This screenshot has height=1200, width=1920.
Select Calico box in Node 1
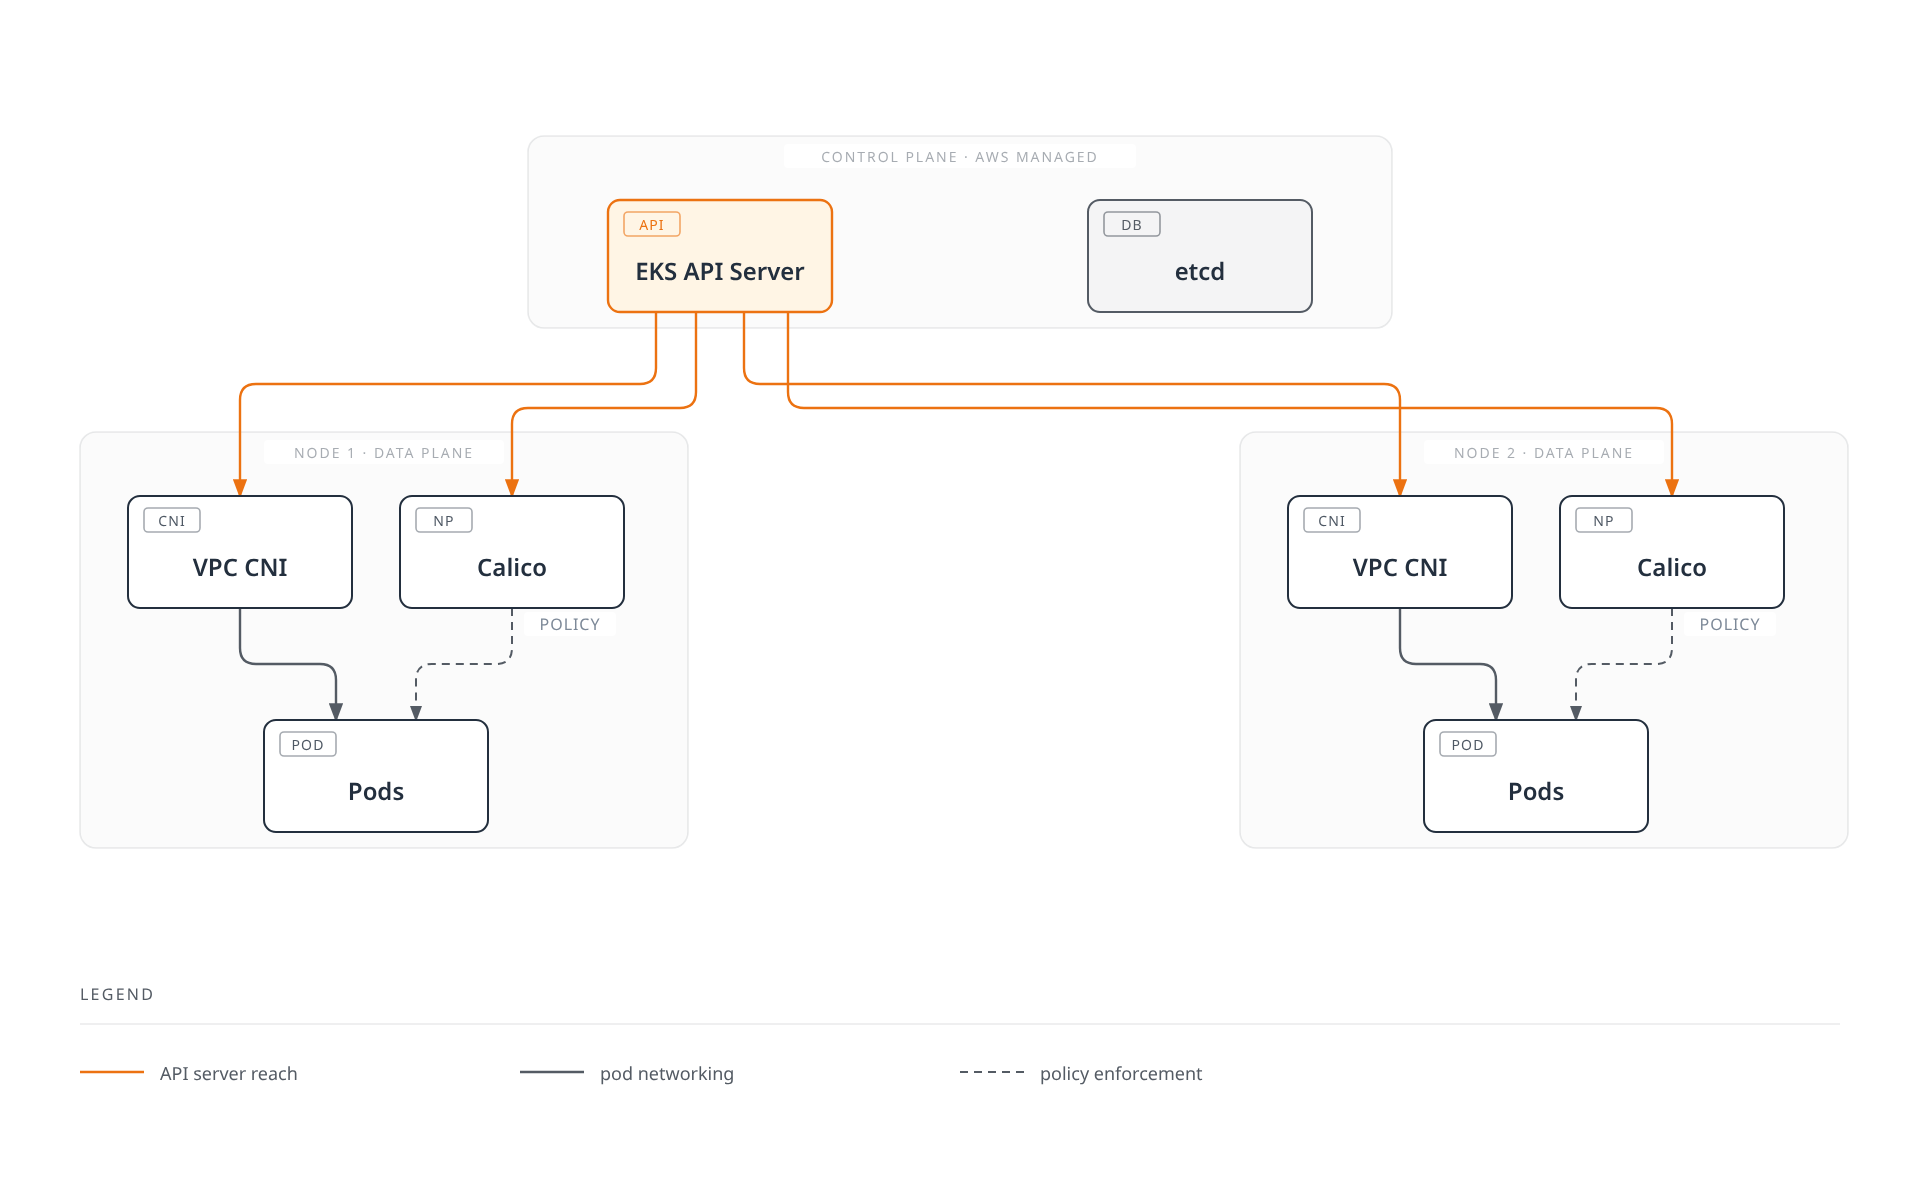(512, 552)
